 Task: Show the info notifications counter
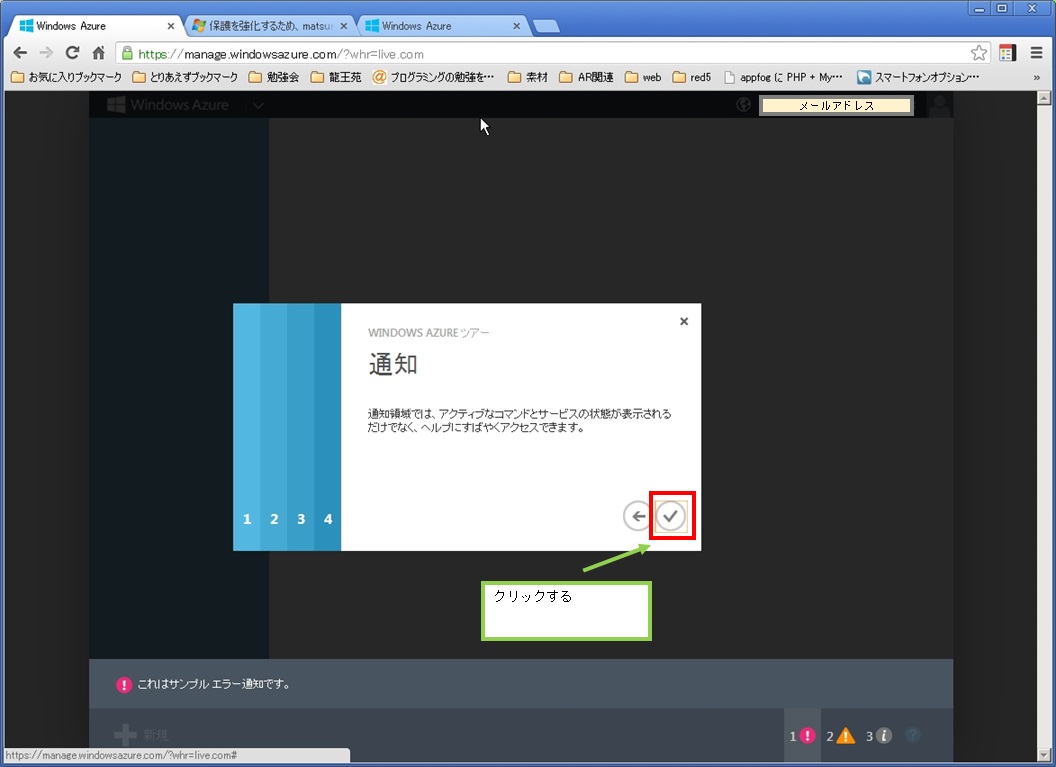[879, 735]
